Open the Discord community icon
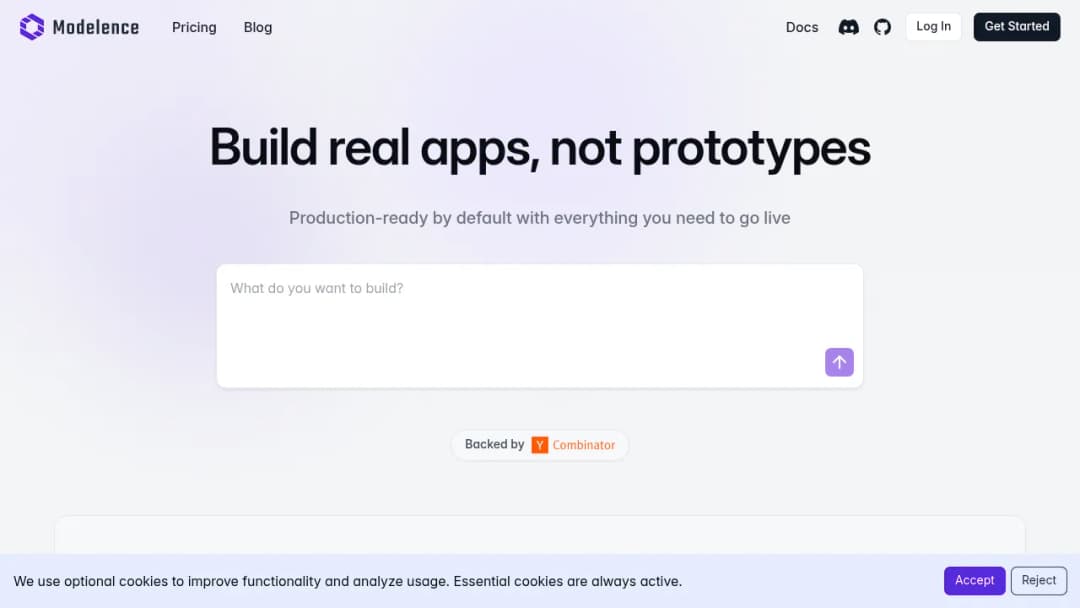1080x608 pixels. point(849,27)
